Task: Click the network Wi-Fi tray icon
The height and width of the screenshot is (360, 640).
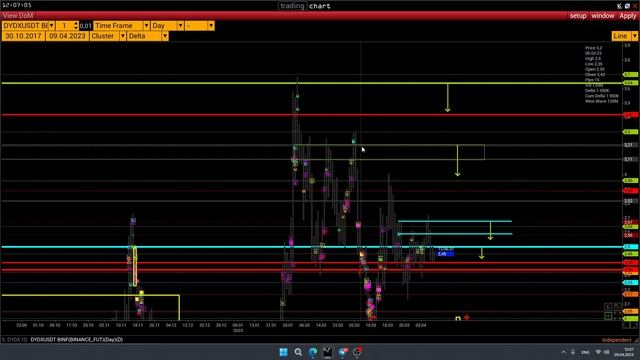Action: (598, 352)
